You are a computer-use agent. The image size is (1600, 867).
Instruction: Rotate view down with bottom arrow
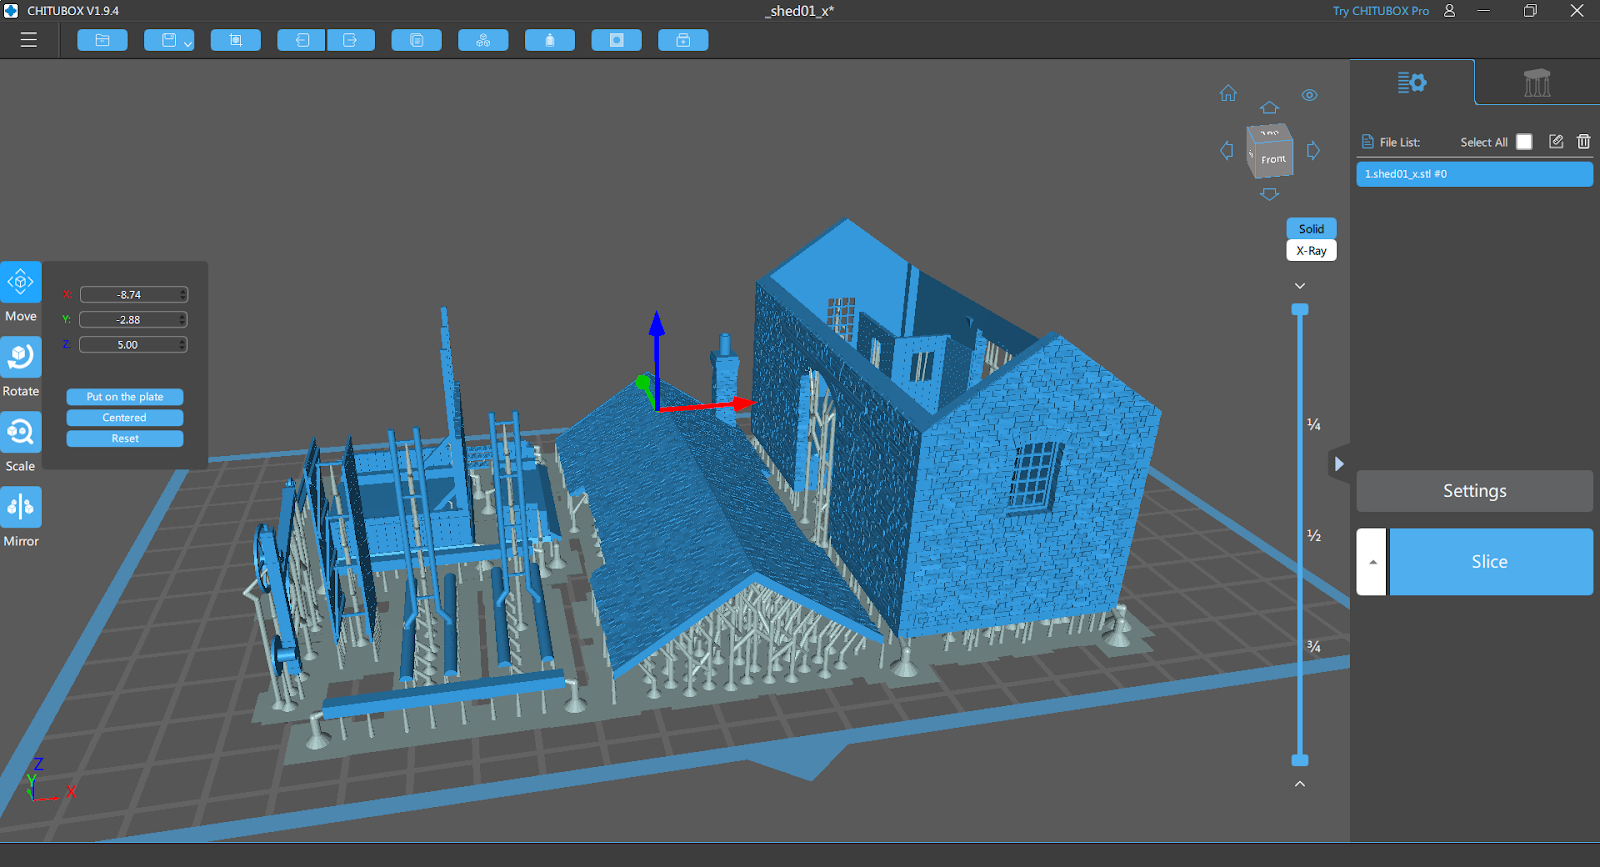coord(1269,194)
